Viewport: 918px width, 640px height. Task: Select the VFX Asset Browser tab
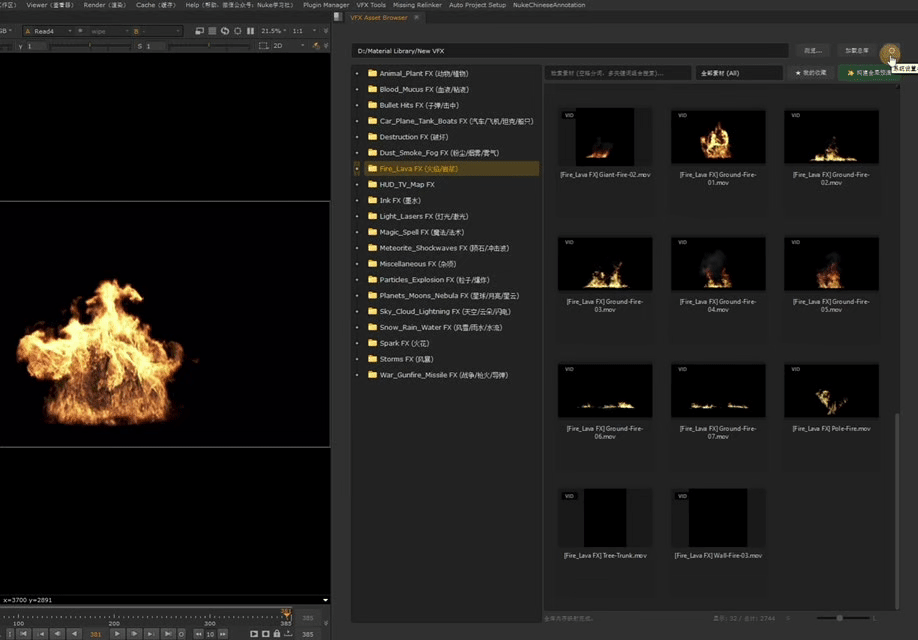tap(377, 17)
